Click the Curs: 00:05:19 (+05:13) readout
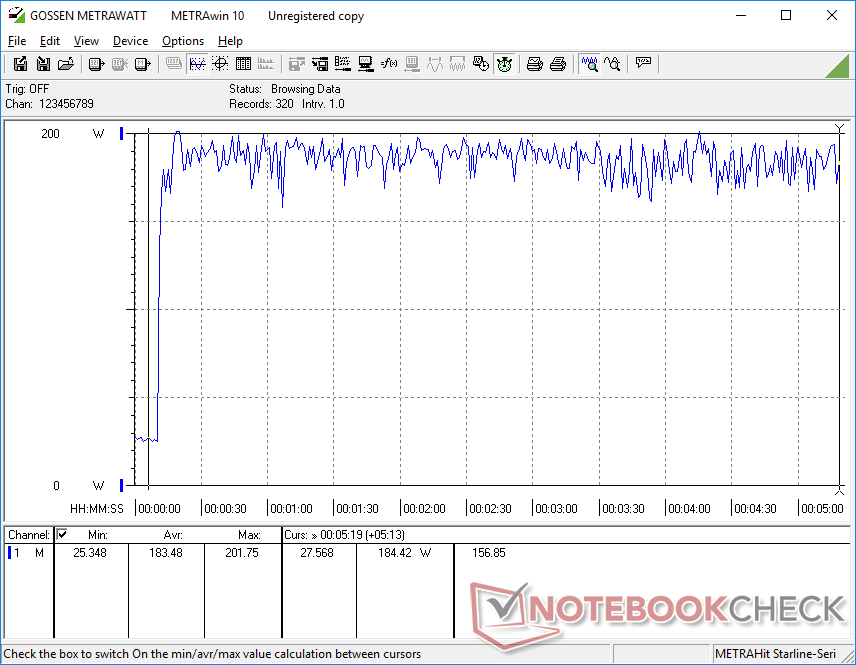Viewport: 856px width, 665px height. pyautogui.click(x=344, y=535)
